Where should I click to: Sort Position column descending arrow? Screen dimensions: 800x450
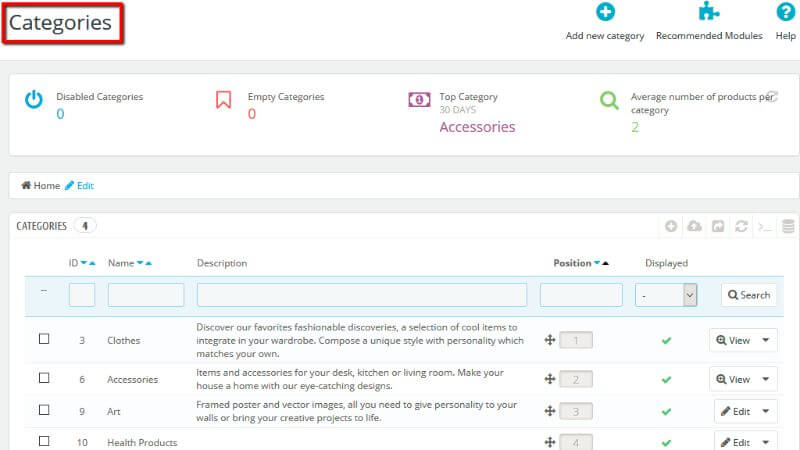tap(596, 263)
